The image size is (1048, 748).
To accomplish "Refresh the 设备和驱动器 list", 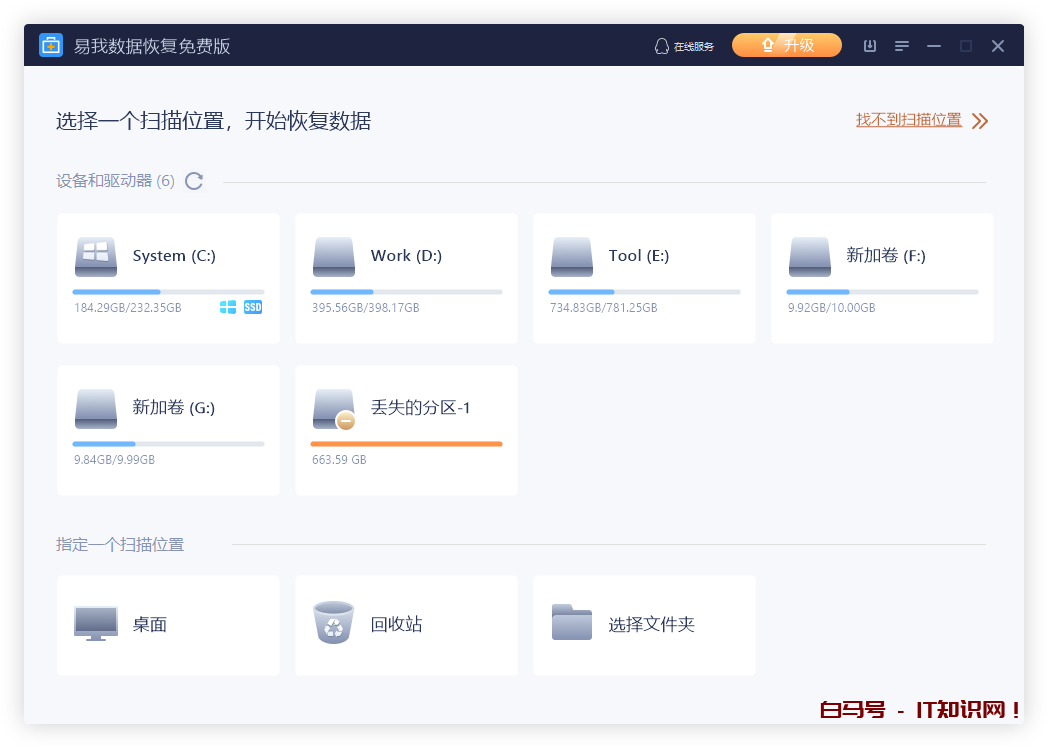I will point(194,181).
